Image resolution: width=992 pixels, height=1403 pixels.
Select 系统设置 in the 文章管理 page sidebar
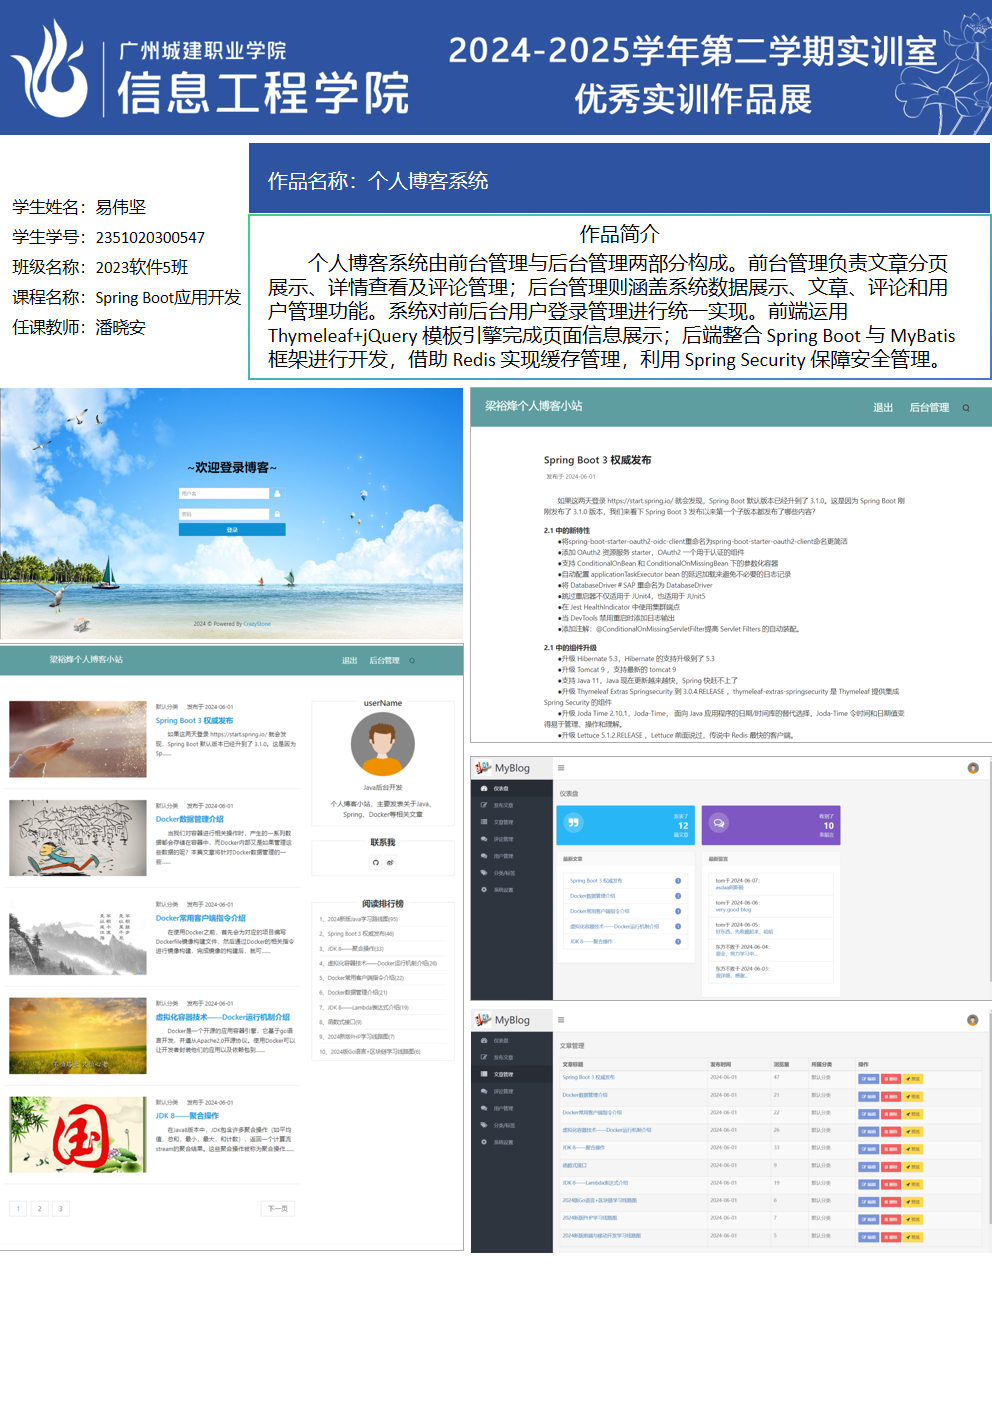click(502, 1142)
